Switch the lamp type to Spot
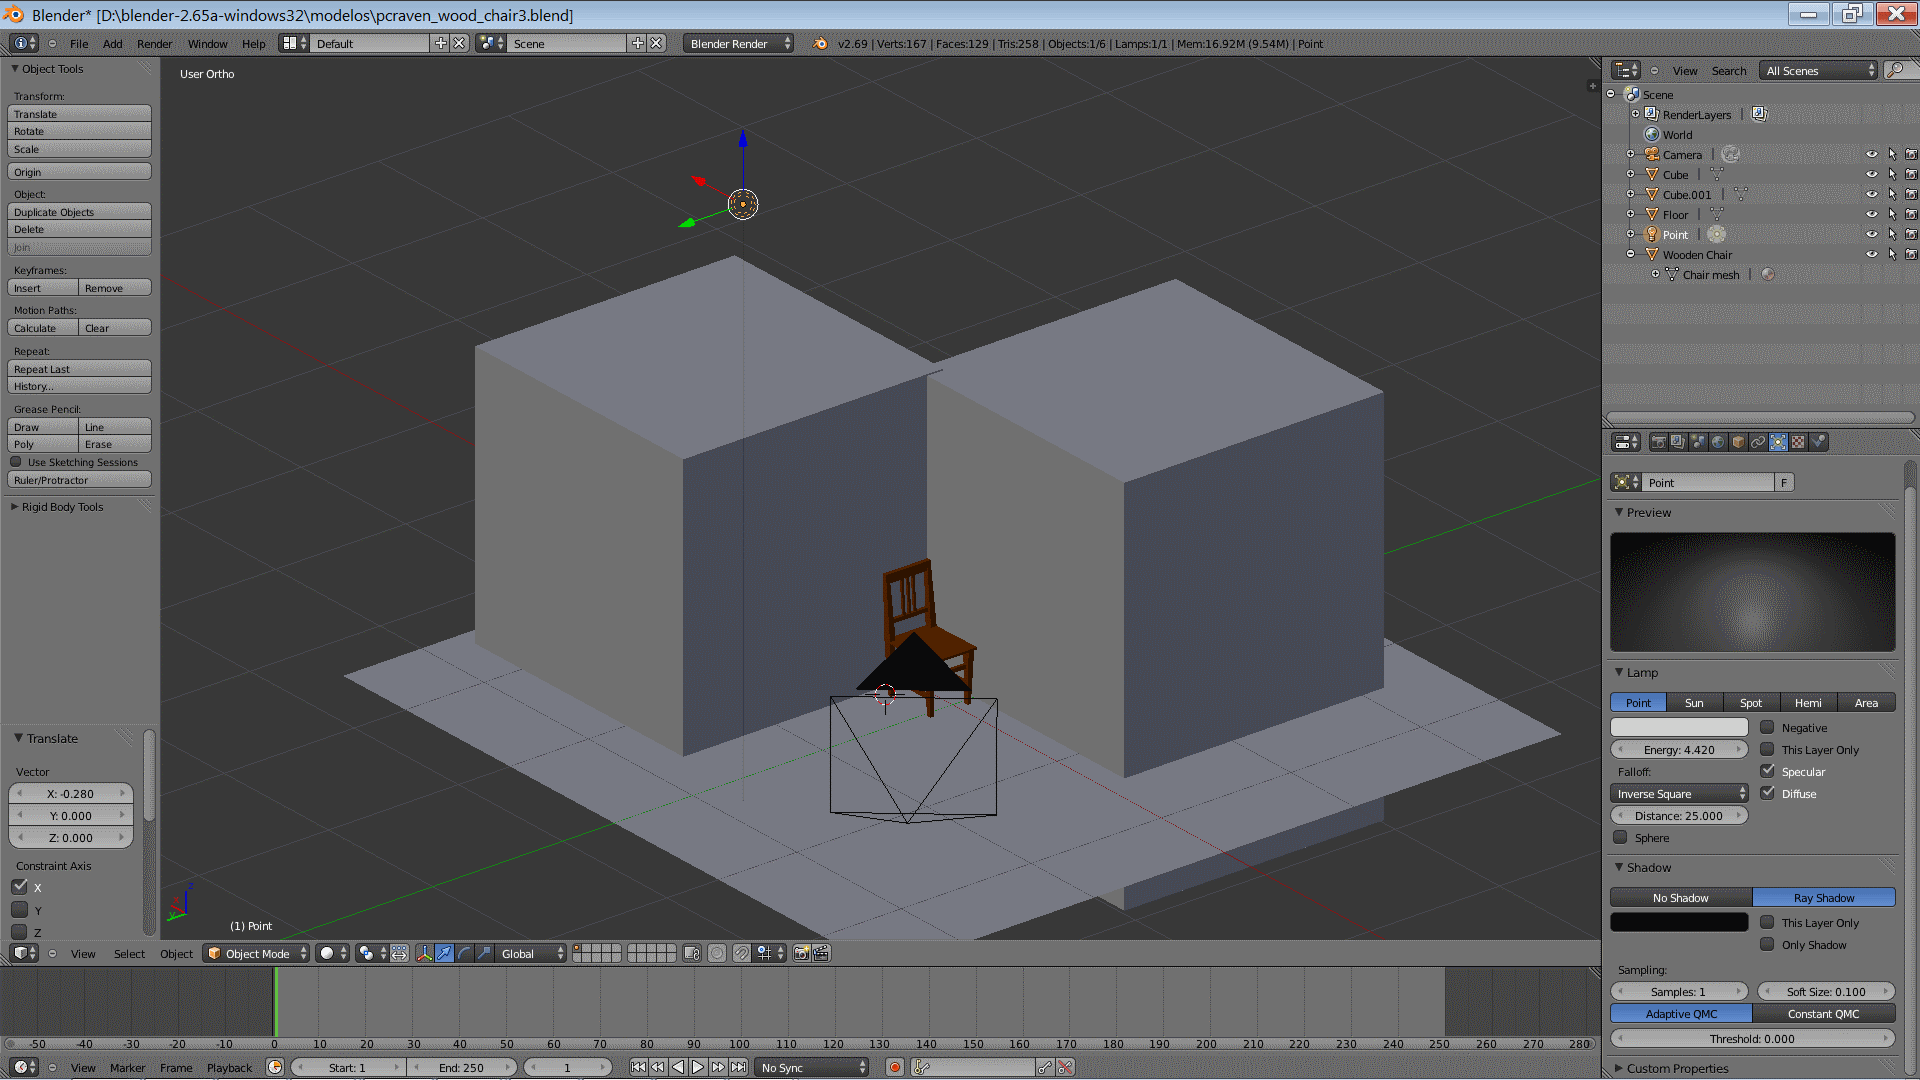The image size is (1920, 1080). click(x=1750, y=703)
